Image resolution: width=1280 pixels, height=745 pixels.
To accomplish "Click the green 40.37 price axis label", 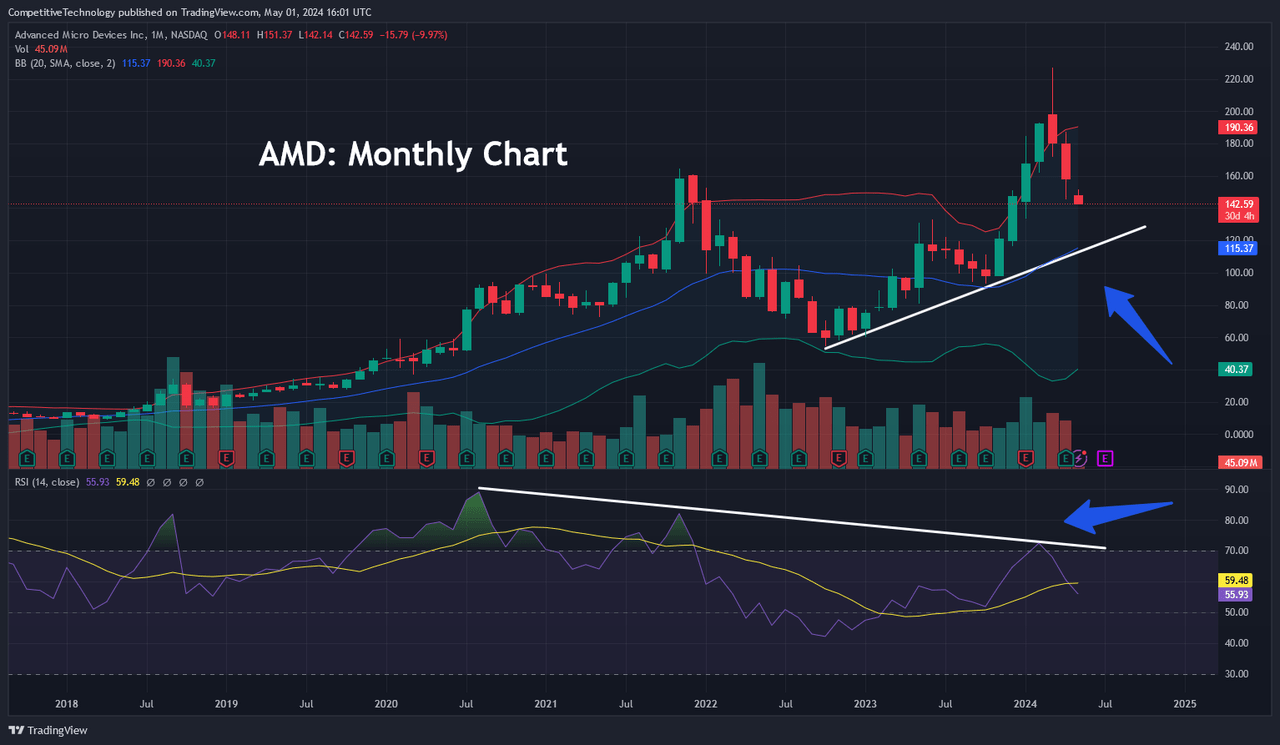I will [x=1236, y=369].
